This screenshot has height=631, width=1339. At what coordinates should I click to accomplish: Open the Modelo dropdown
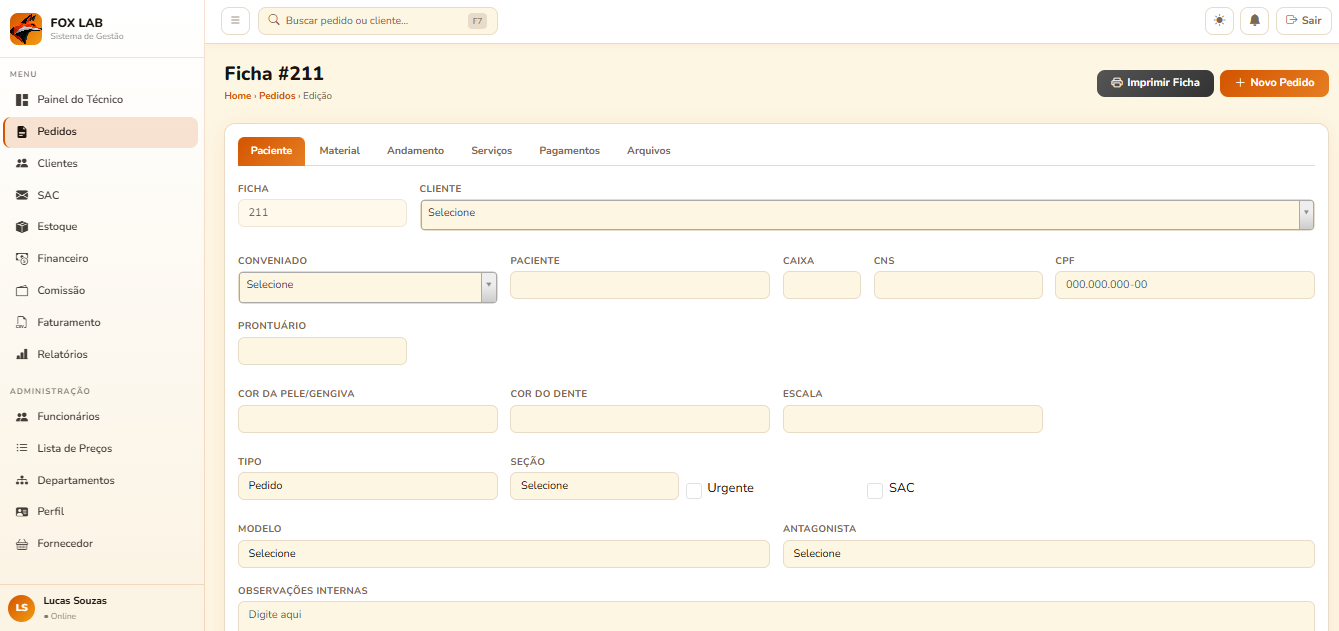[x=503, y=554]
